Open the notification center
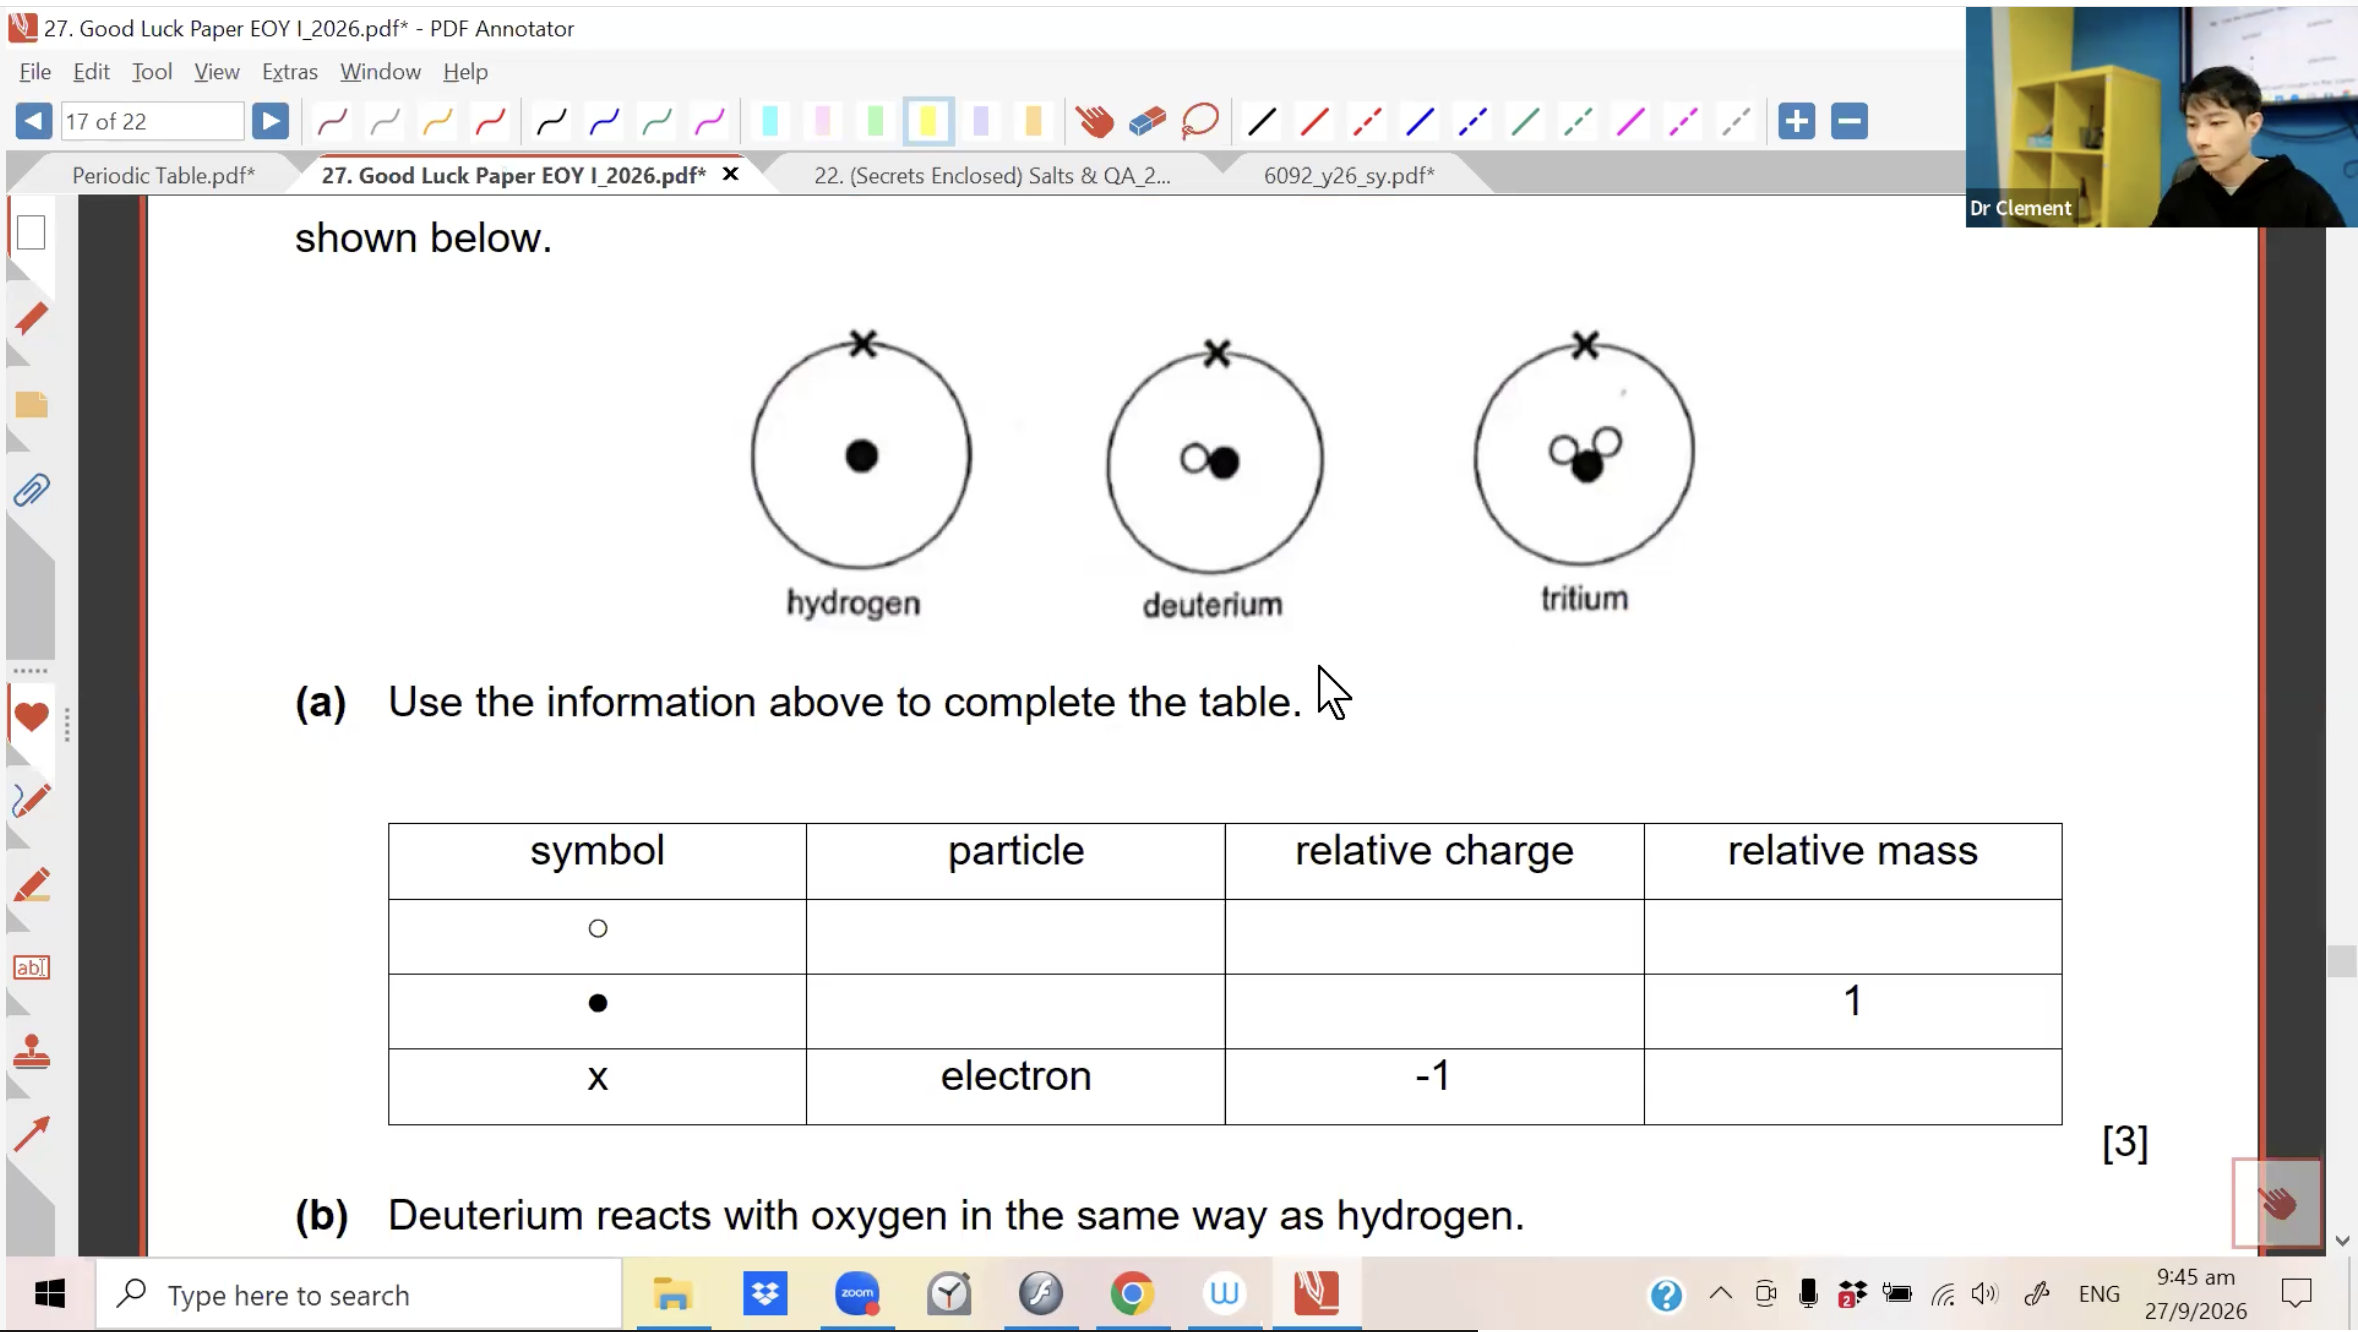The width and height of the screenshot is (2358, 1332). [x=2297, y=1294]
